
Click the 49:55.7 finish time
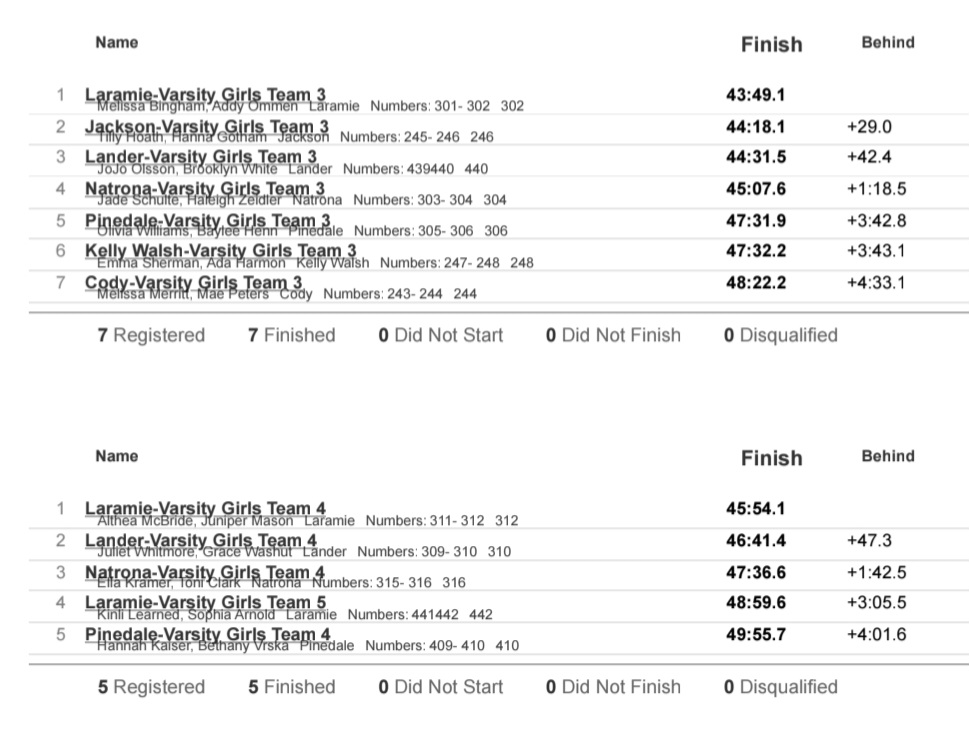click(x=755, y=635)
